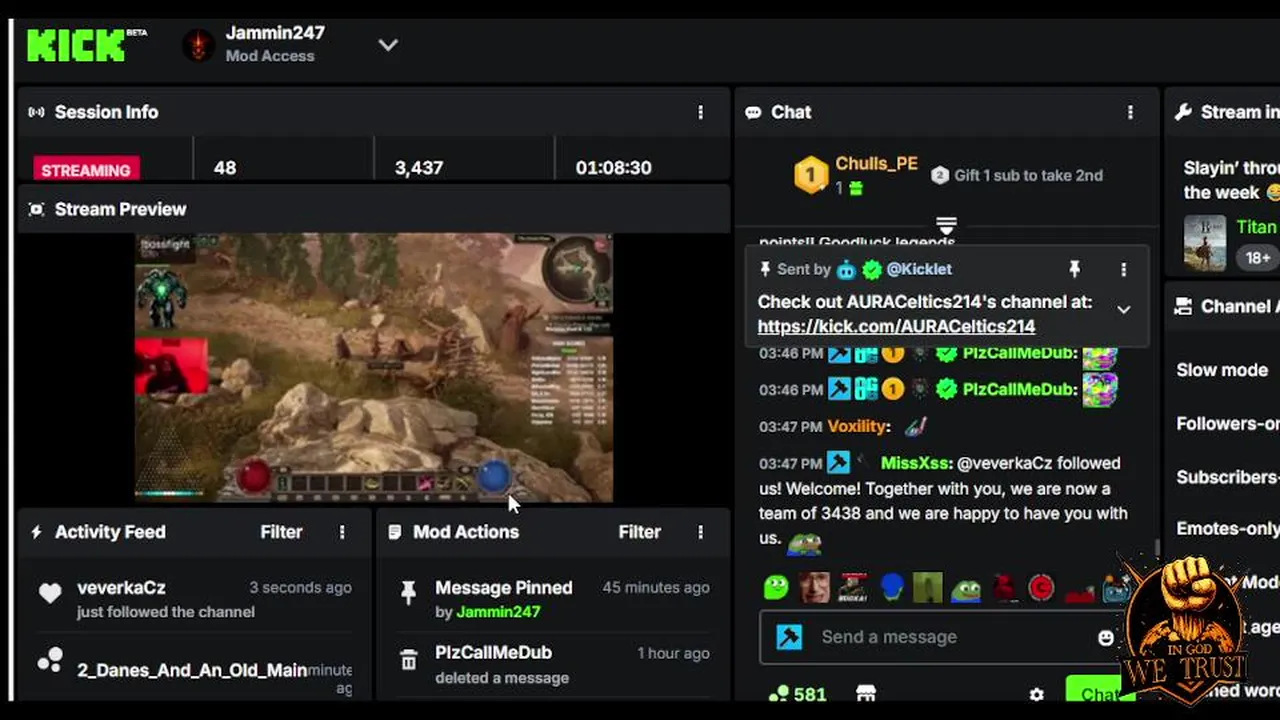1280x720 pixels.
Task: Click the trash icon beside PlzCallMeDub
Action: tap(408, 660)
